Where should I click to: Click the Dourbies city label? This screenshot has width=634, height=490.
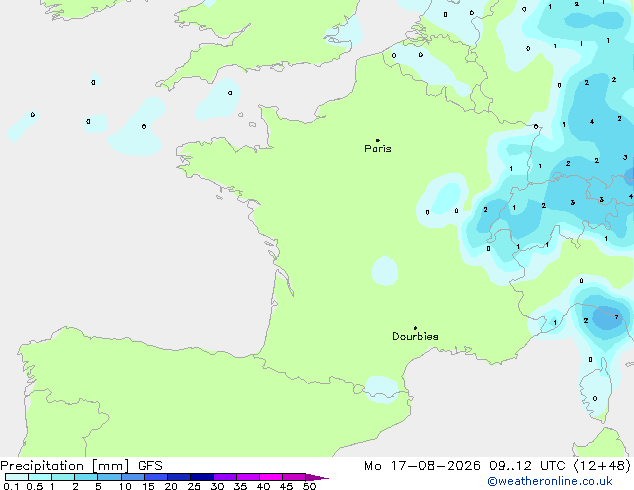click(x=415, y=336)
